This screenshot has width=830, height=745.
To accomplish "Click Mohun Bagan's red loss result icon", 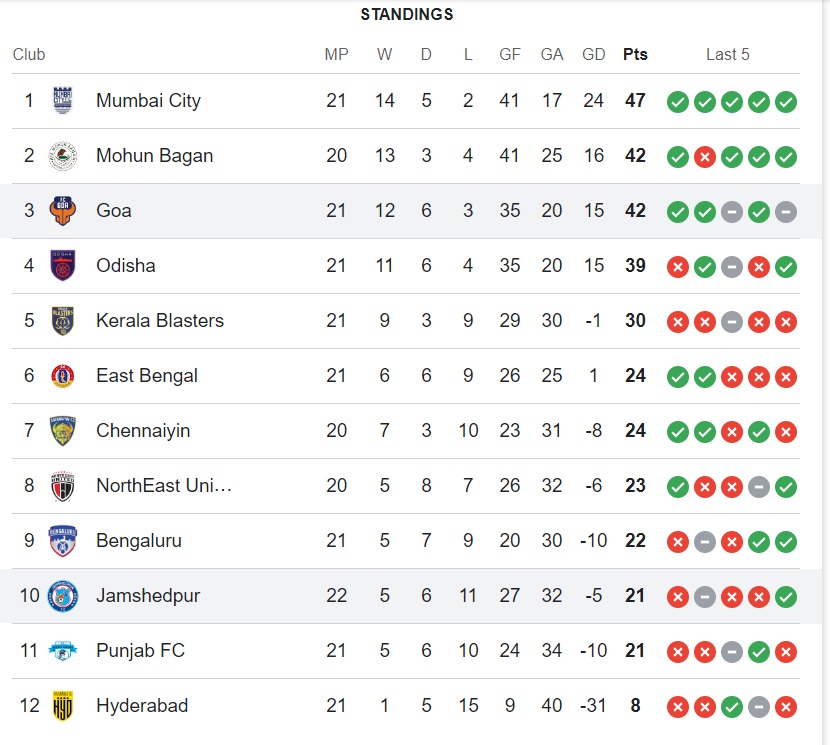I will coord(705,157).
